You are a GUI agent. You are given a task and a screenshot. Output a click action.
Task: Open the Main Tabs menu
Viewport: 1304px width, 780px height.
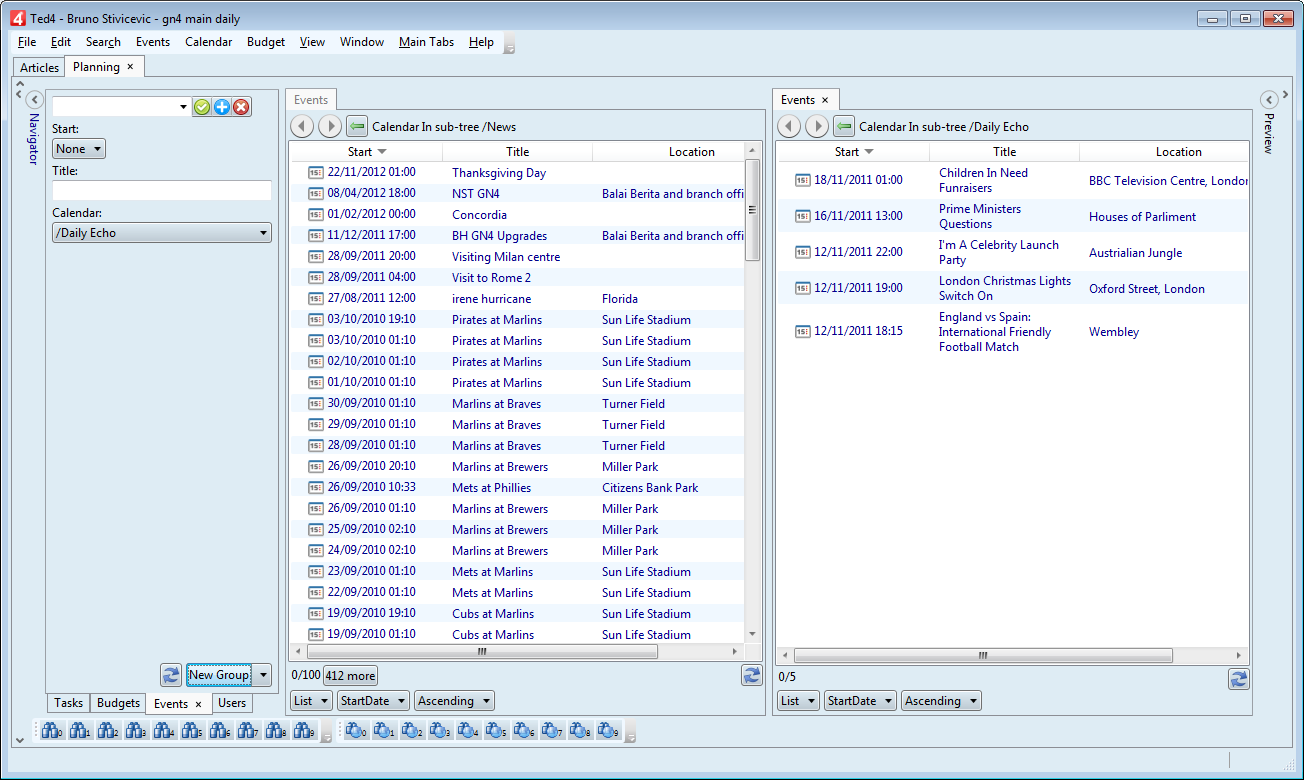pyautogui.click(x=426, y=42)
